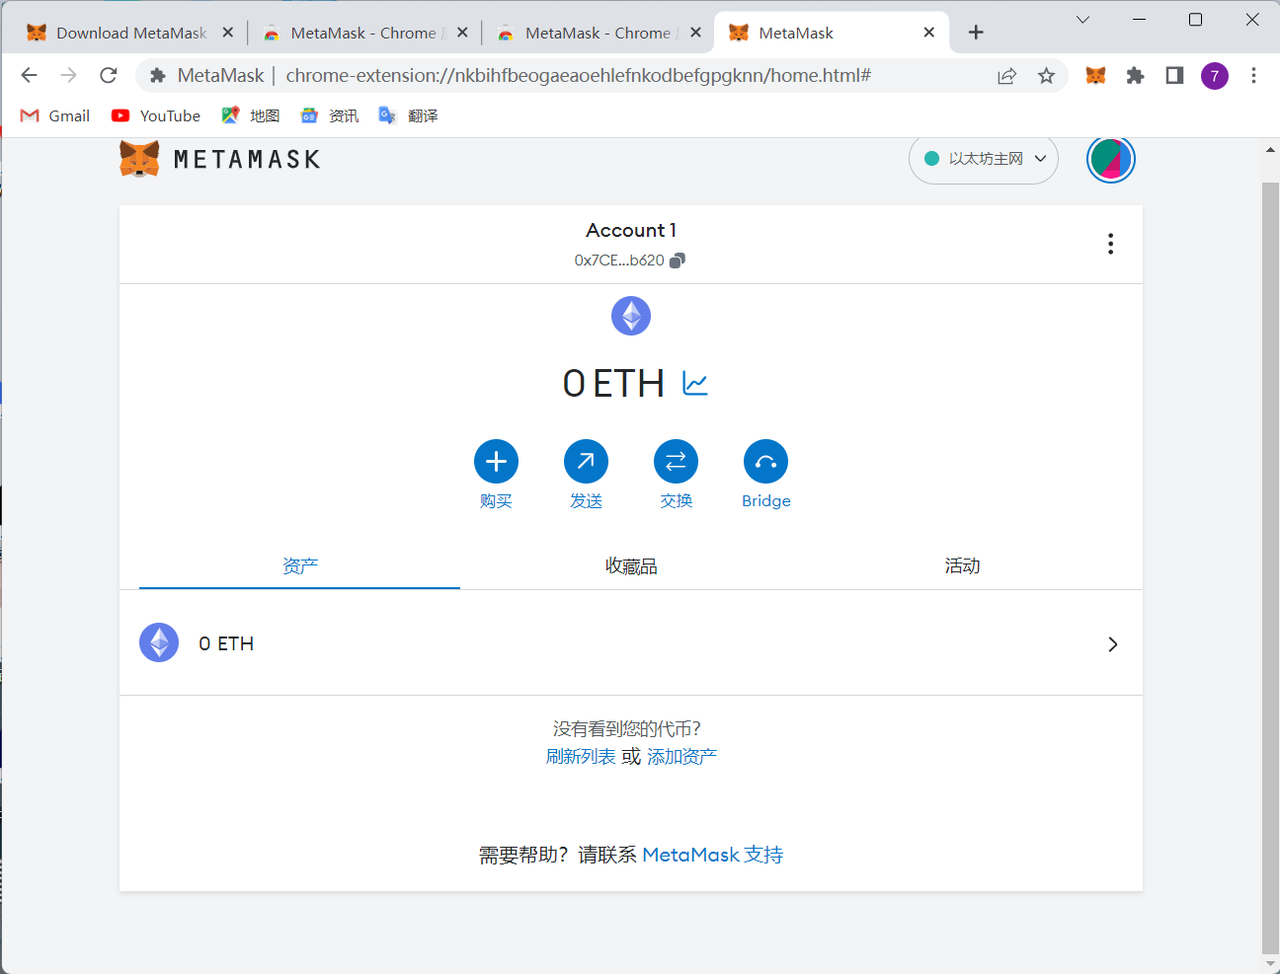Click the chrome-extension URL address bar
This screenshot has height=974, width=1280.
pos(578,75)
